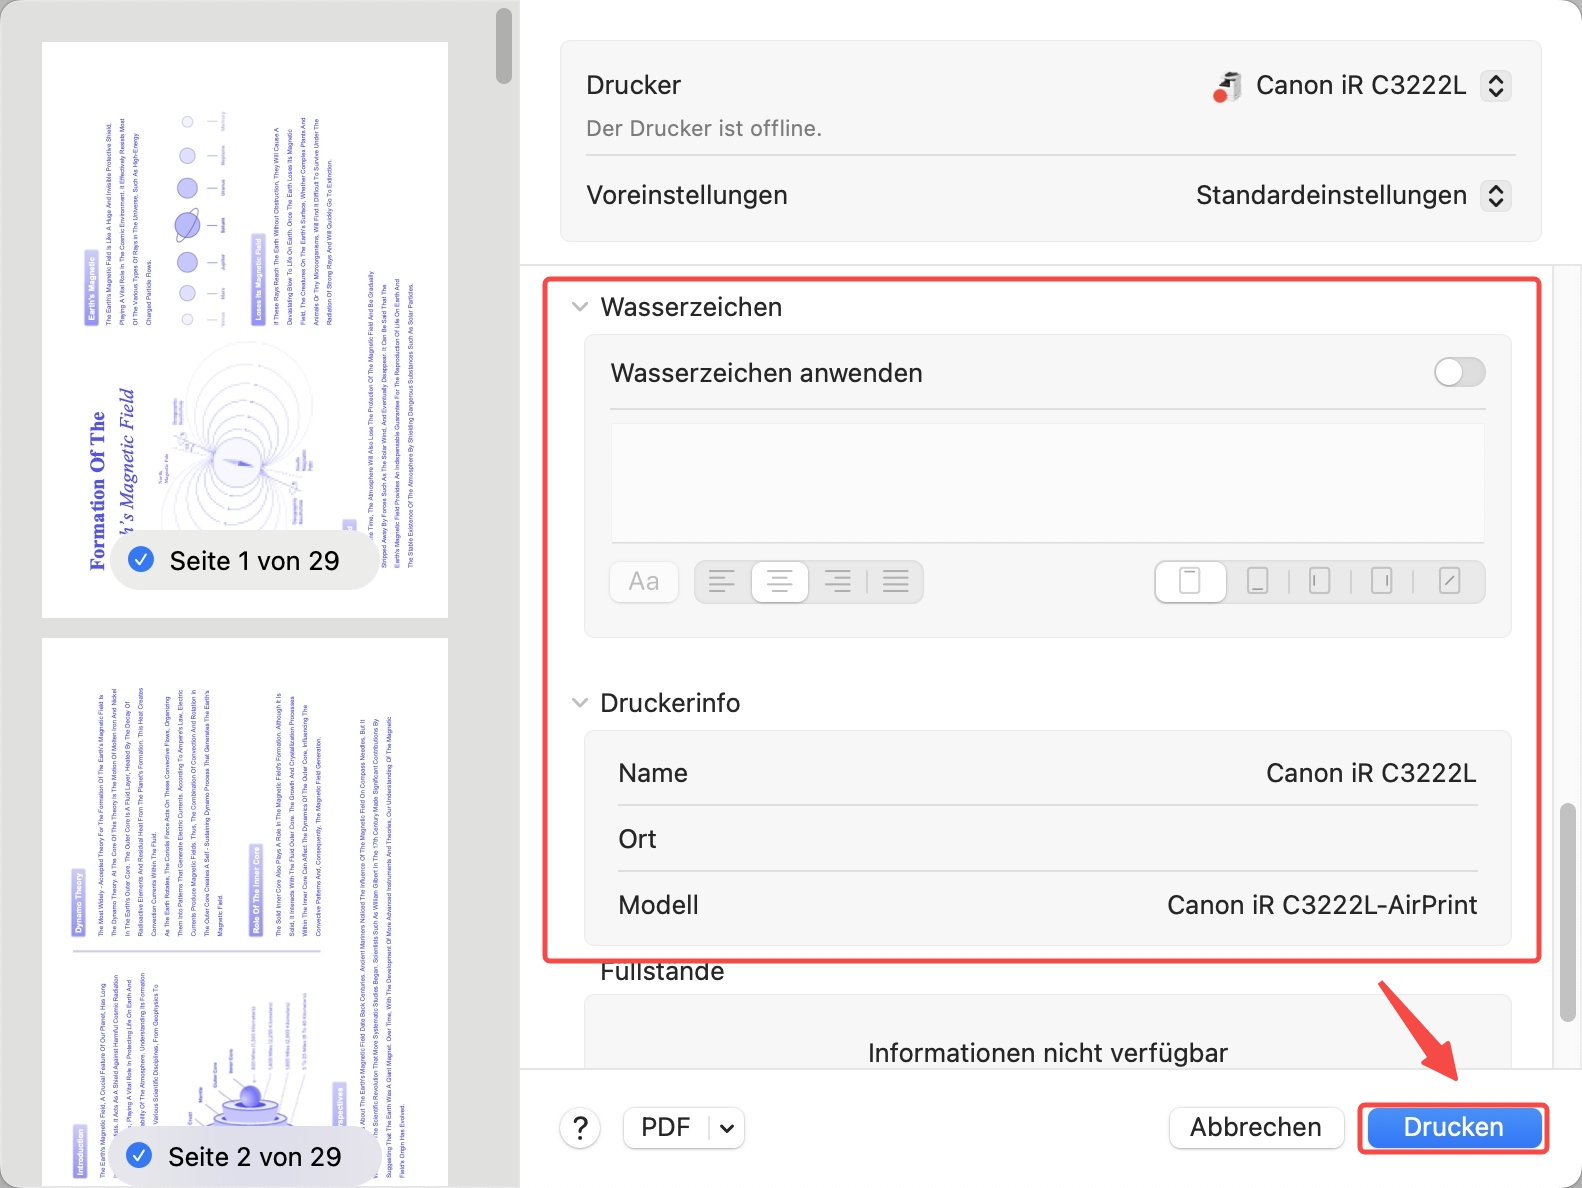Justify the watermark text
Image resolution: width=1582 pixels, height=1188 pixels.
(896, 581)
